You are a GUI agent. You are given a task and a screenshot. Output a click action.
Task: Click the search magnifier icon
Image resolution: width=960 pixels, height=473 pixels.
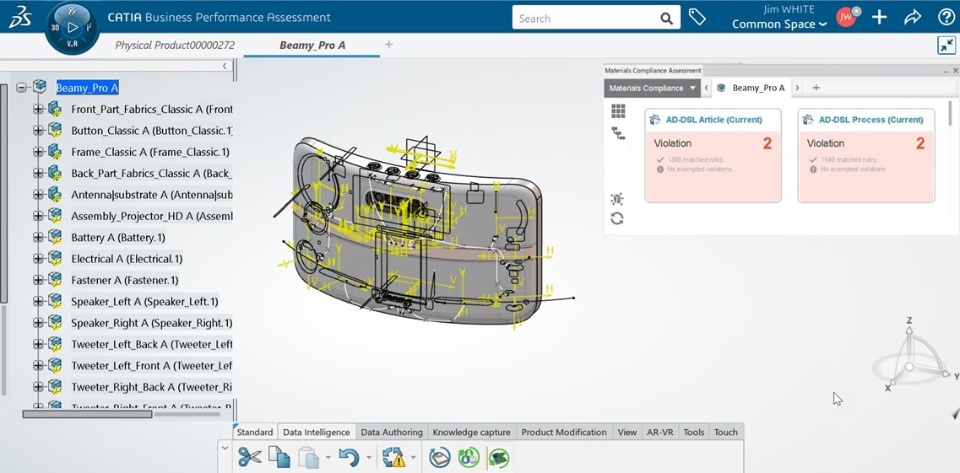667,18
